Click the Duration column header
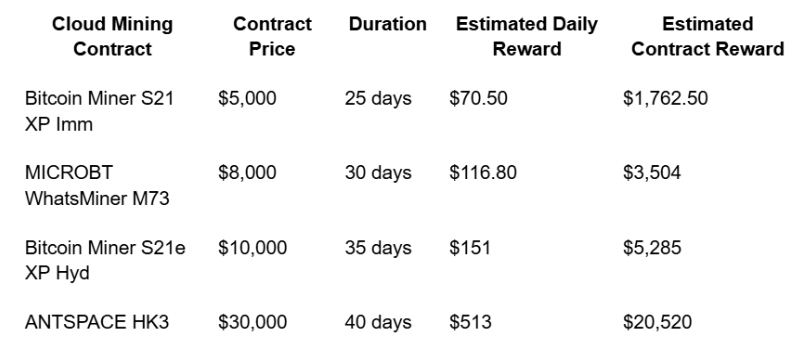The width and height of the screenshot is (805, 362). (388, 24)
